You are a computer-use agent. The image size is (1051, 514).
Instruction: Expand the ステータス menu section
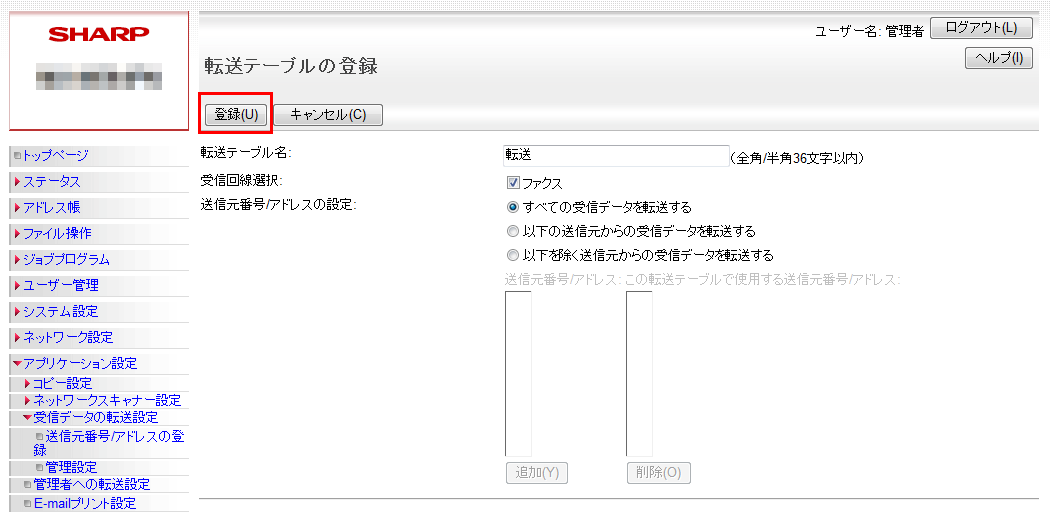click(51, 181)
